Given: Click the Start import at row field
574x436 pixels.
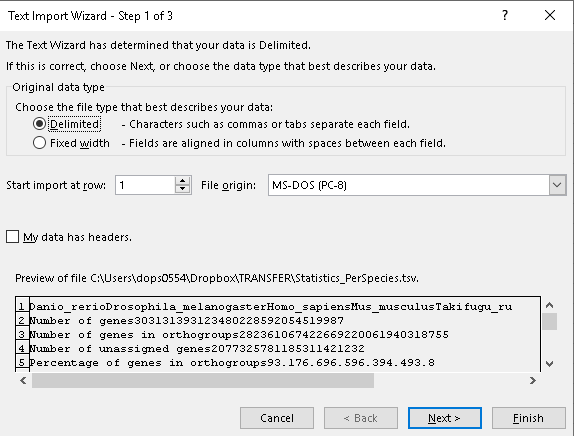Looking at the screenshot, I should 145,185.
